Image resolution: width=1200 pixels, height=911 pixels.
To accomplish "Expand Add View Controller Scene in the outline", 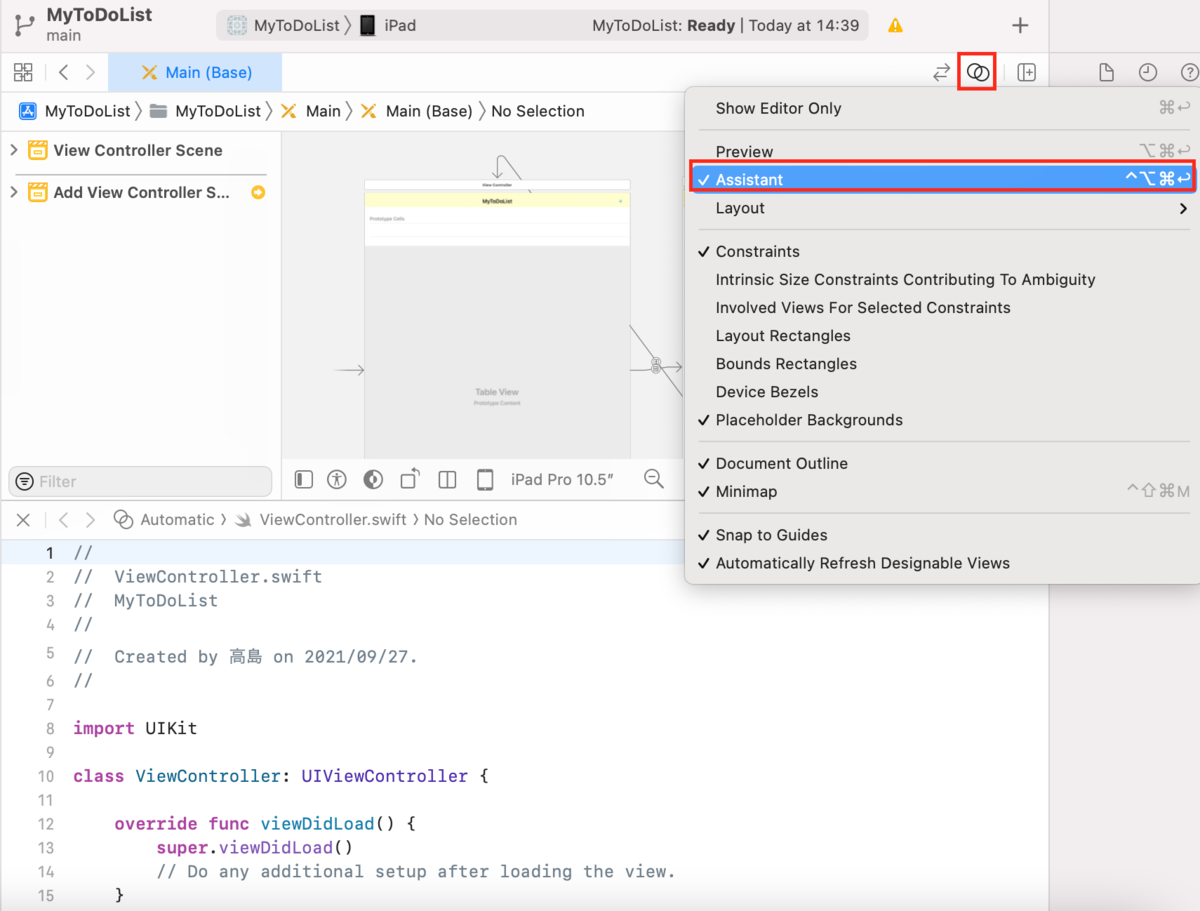I will click(x=14, y=192).
